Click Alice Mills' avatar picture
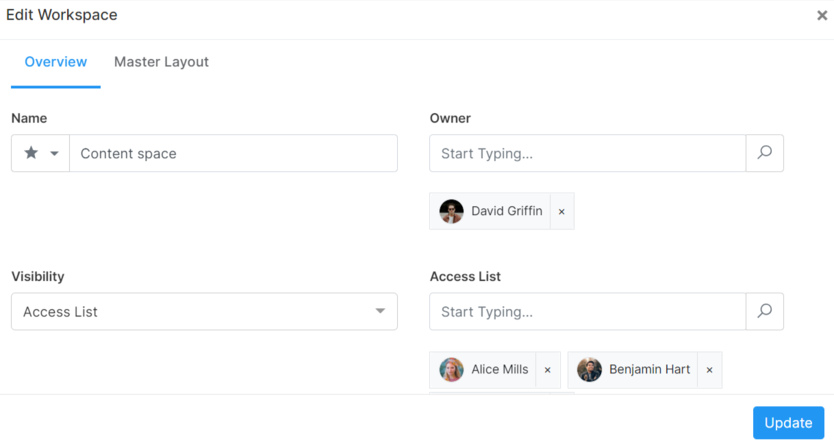Image resolution: width=834 pixels, height=444 pixels. coord(452,370)
